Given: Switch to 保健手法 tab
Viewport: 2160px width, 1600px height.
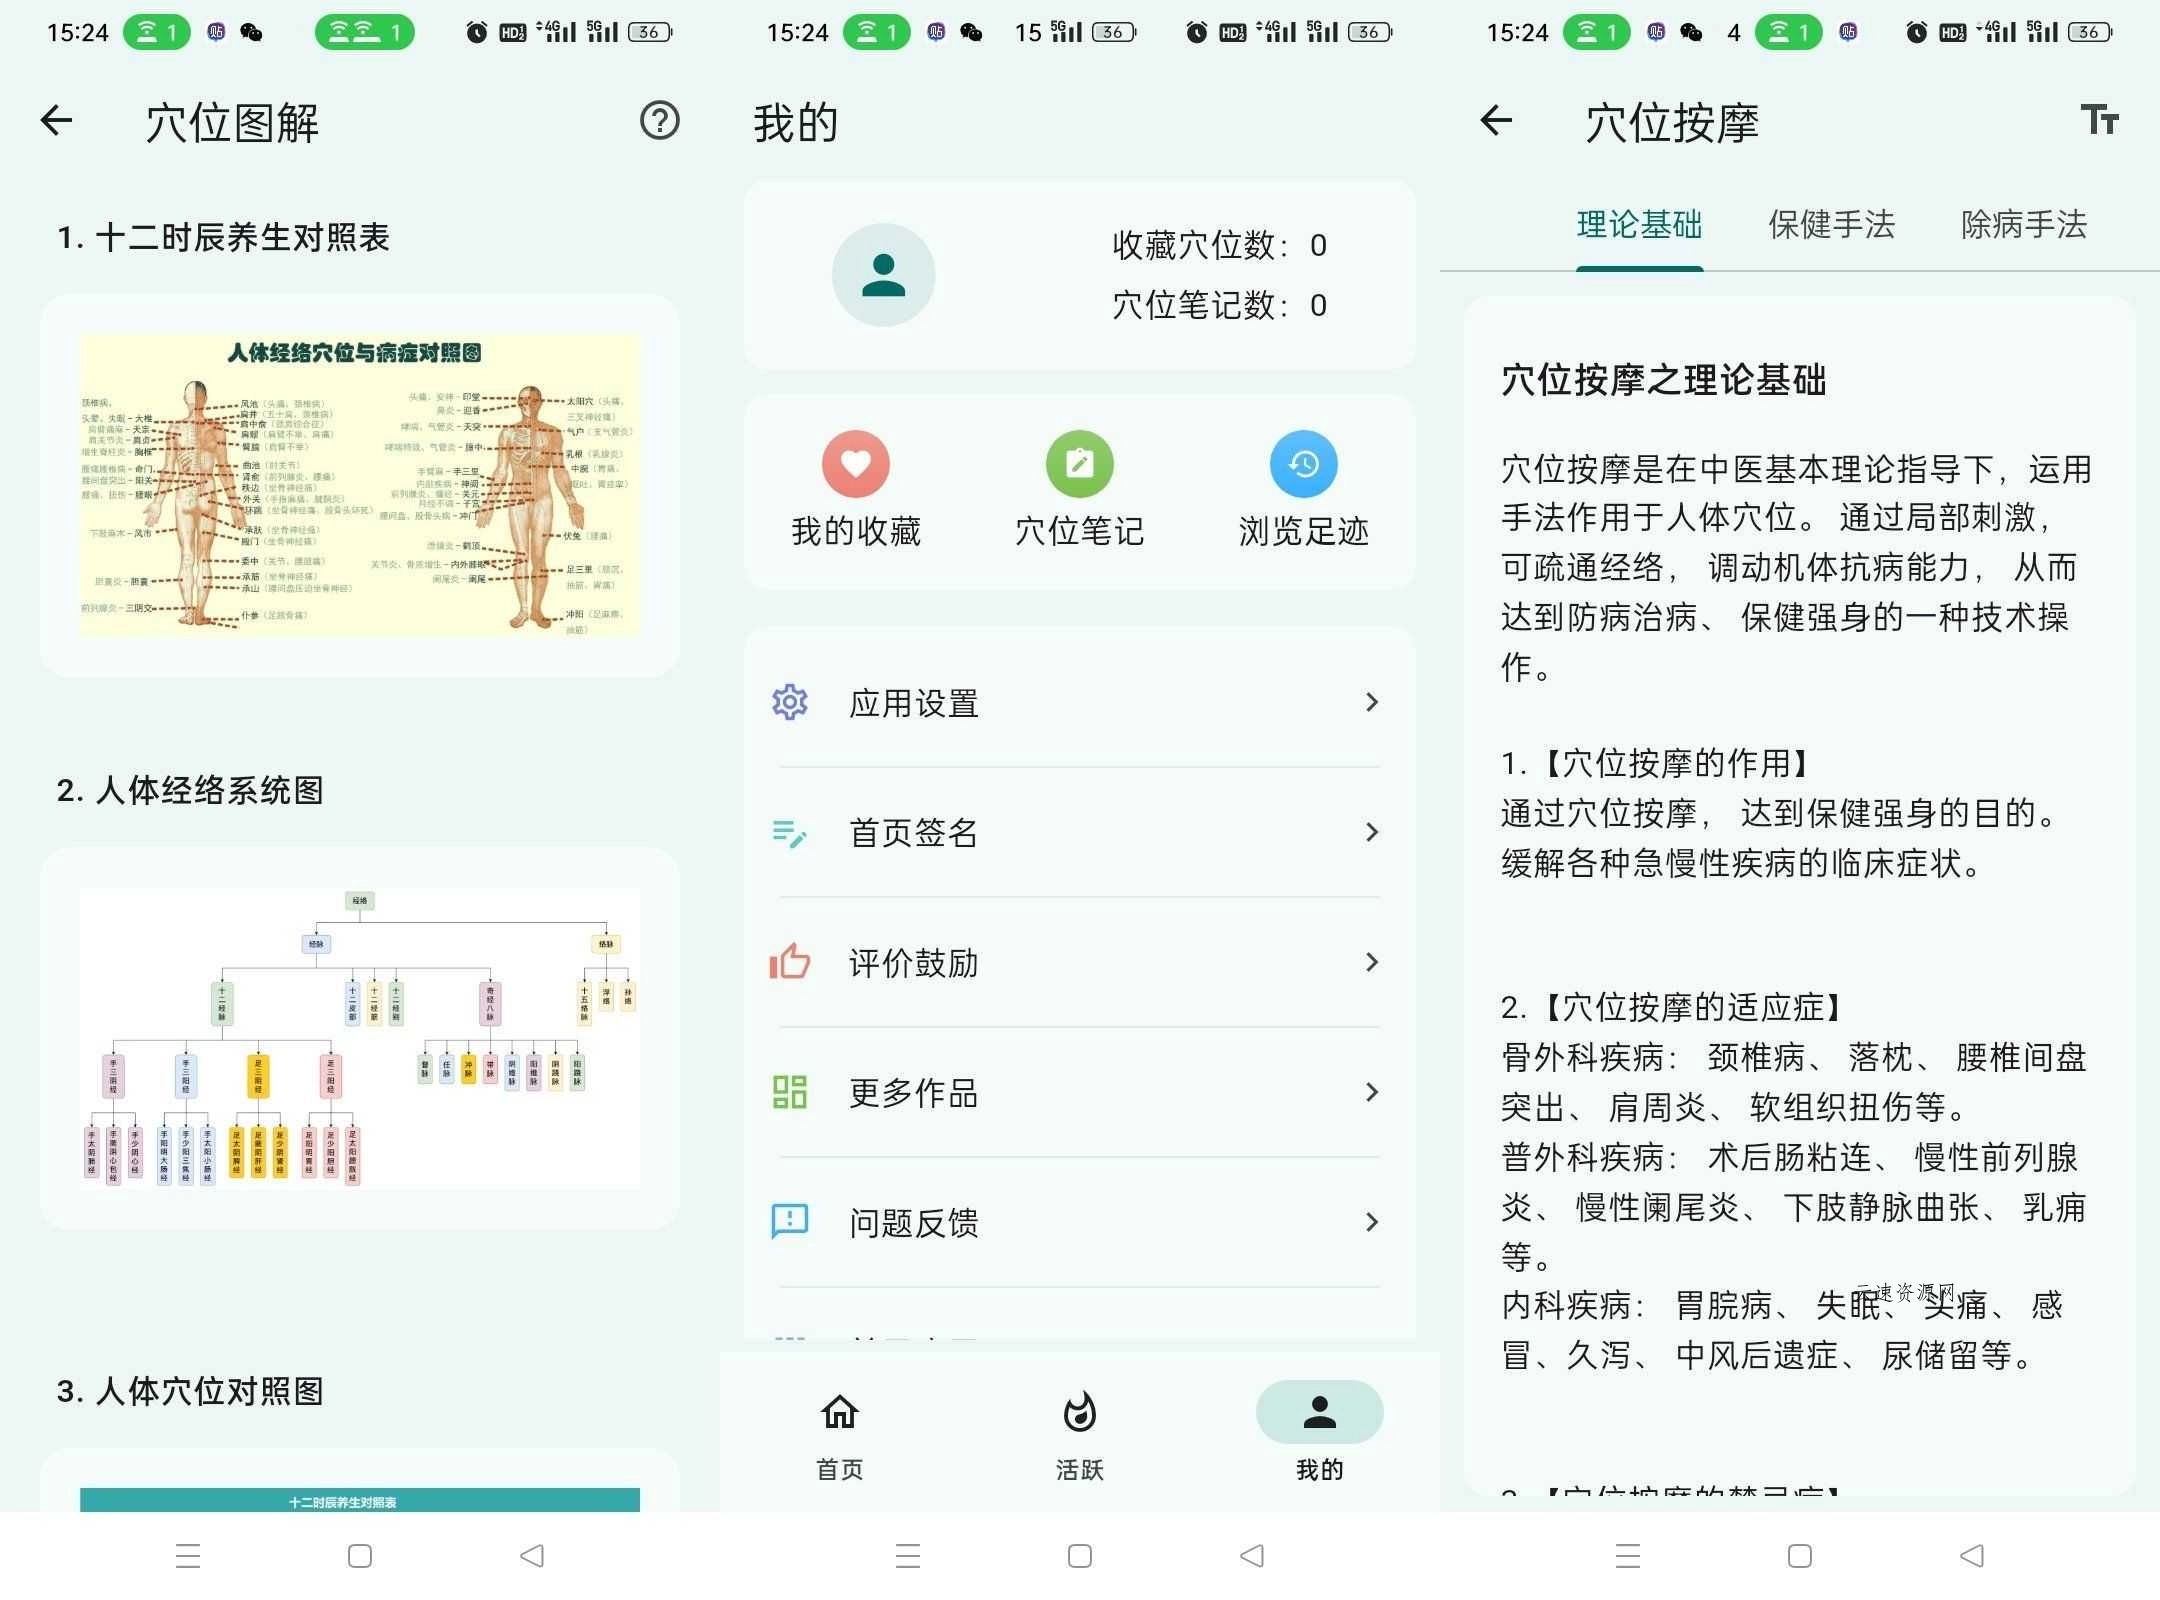Looking at the screenshot, I should tap(1831, 226).
